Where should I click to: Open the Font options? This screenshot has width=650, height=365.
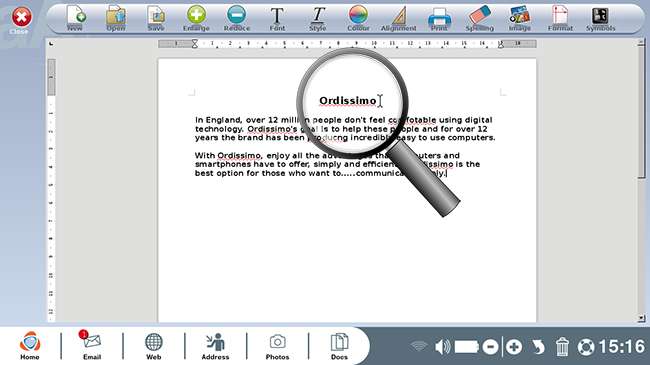click(277, 19)
